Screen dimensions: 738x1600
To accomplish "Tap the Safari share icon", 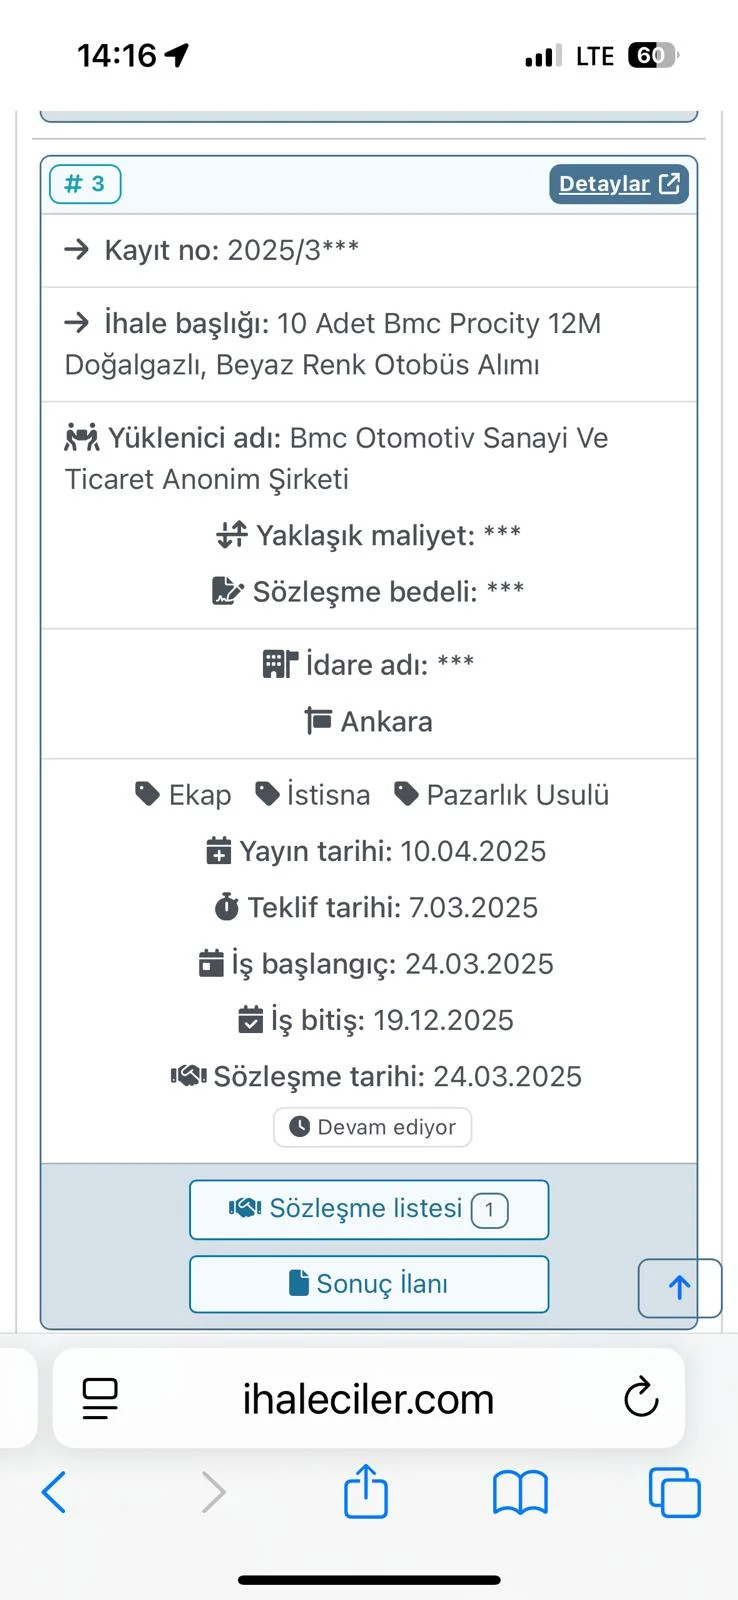I will coord(366,1491).
